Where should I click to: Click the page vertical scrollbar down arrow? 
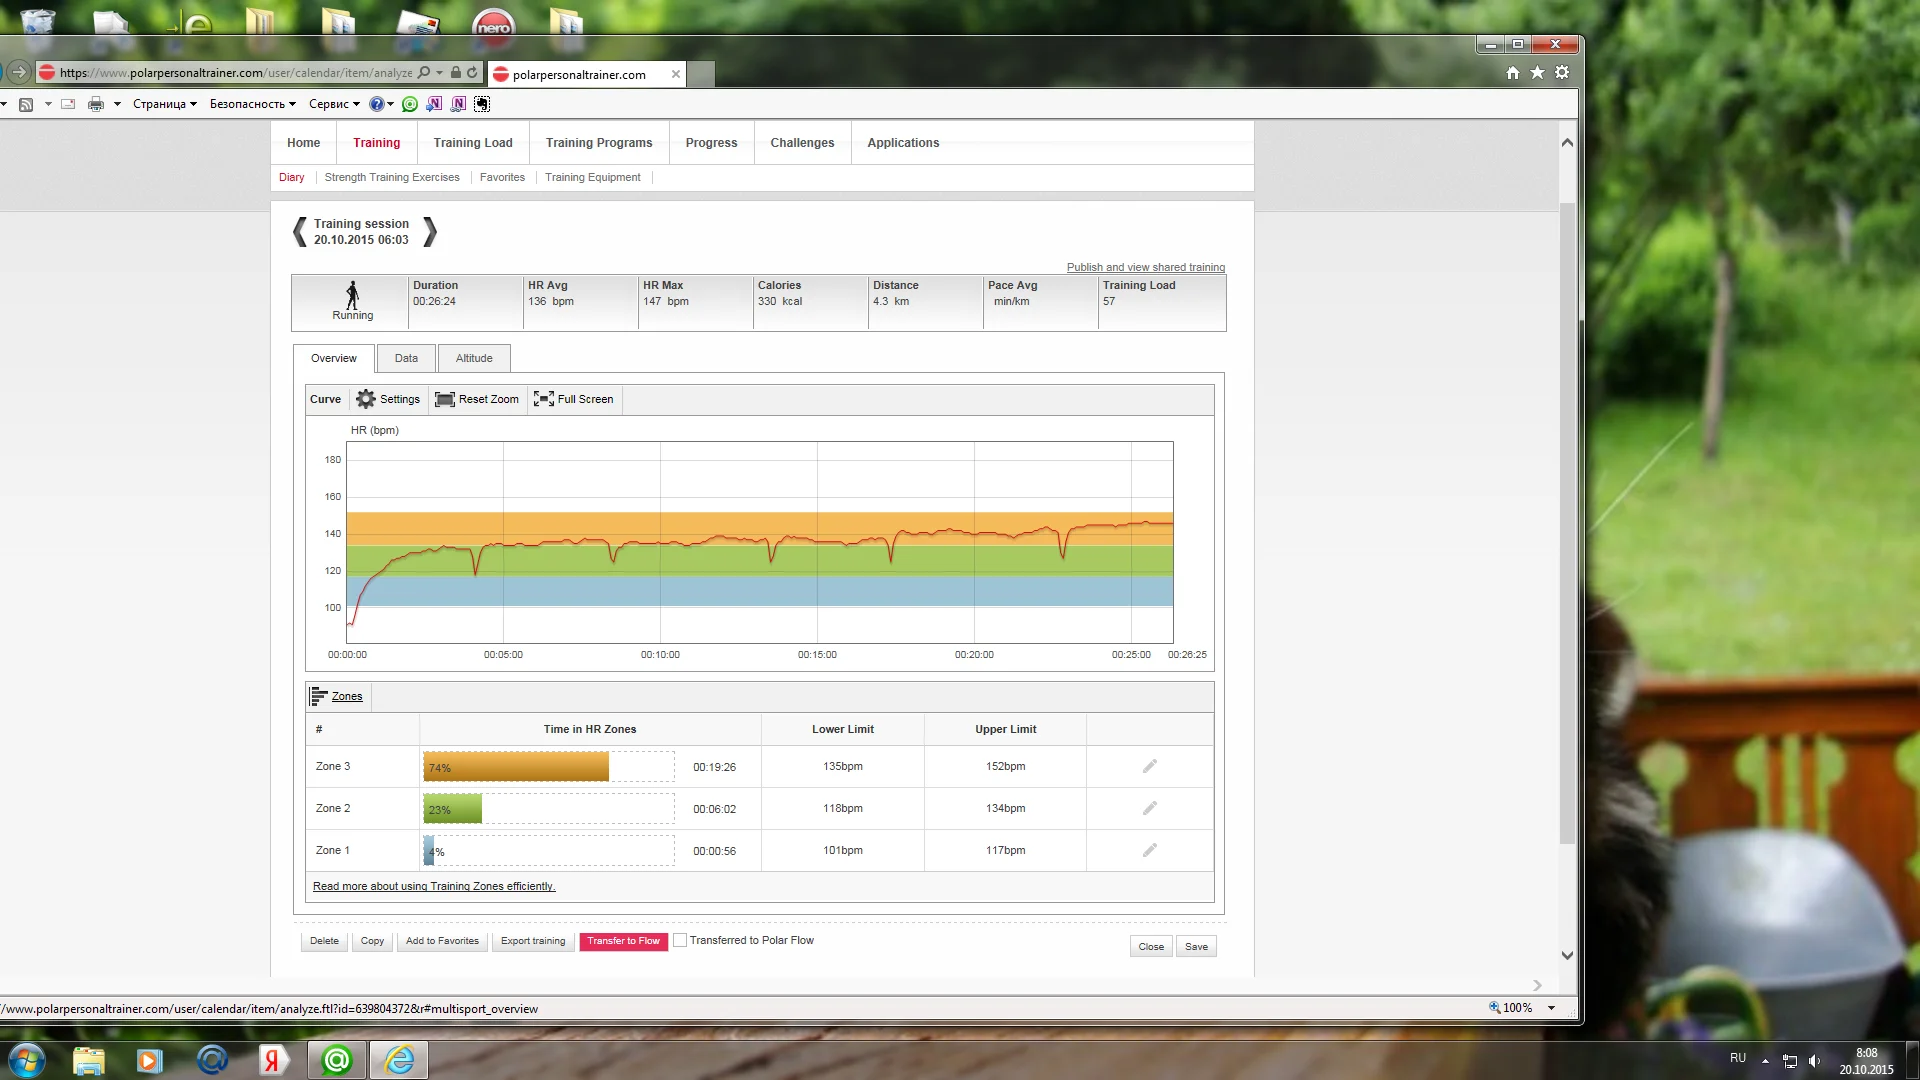1567,955
